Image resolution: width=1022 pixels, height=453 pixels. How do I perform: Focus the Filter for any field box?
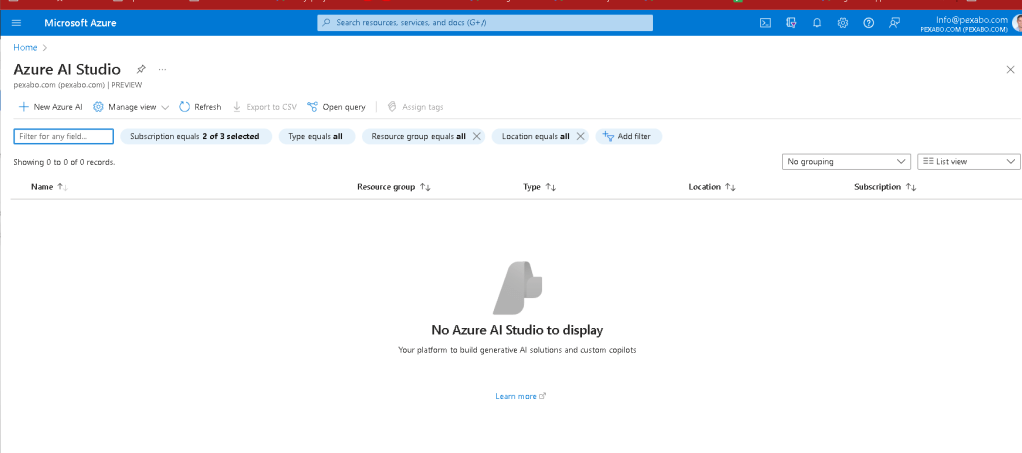coord(63,136)
